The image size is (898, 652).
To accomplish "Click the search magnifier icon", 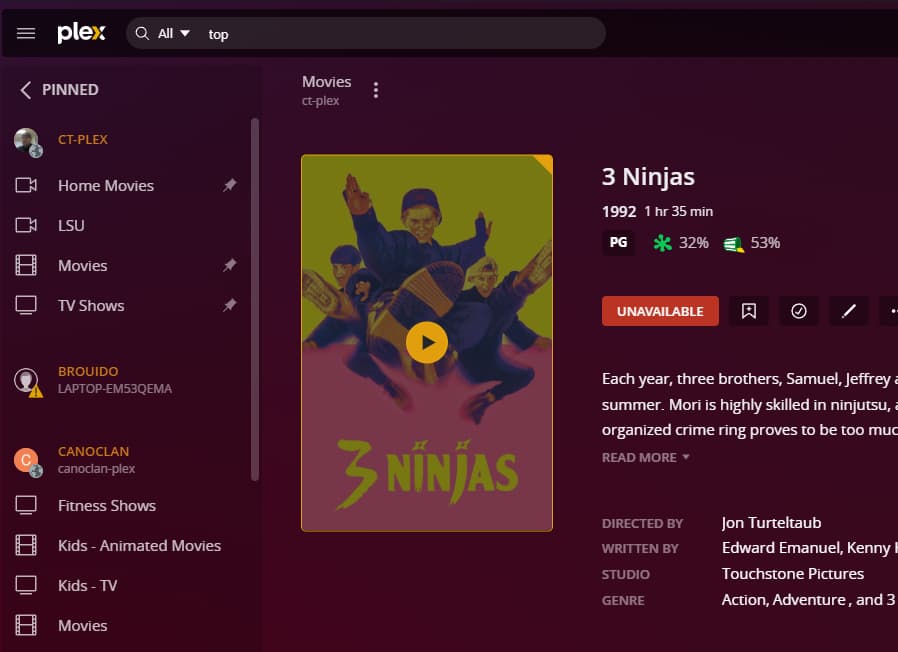I will click(x=142, y=34).
